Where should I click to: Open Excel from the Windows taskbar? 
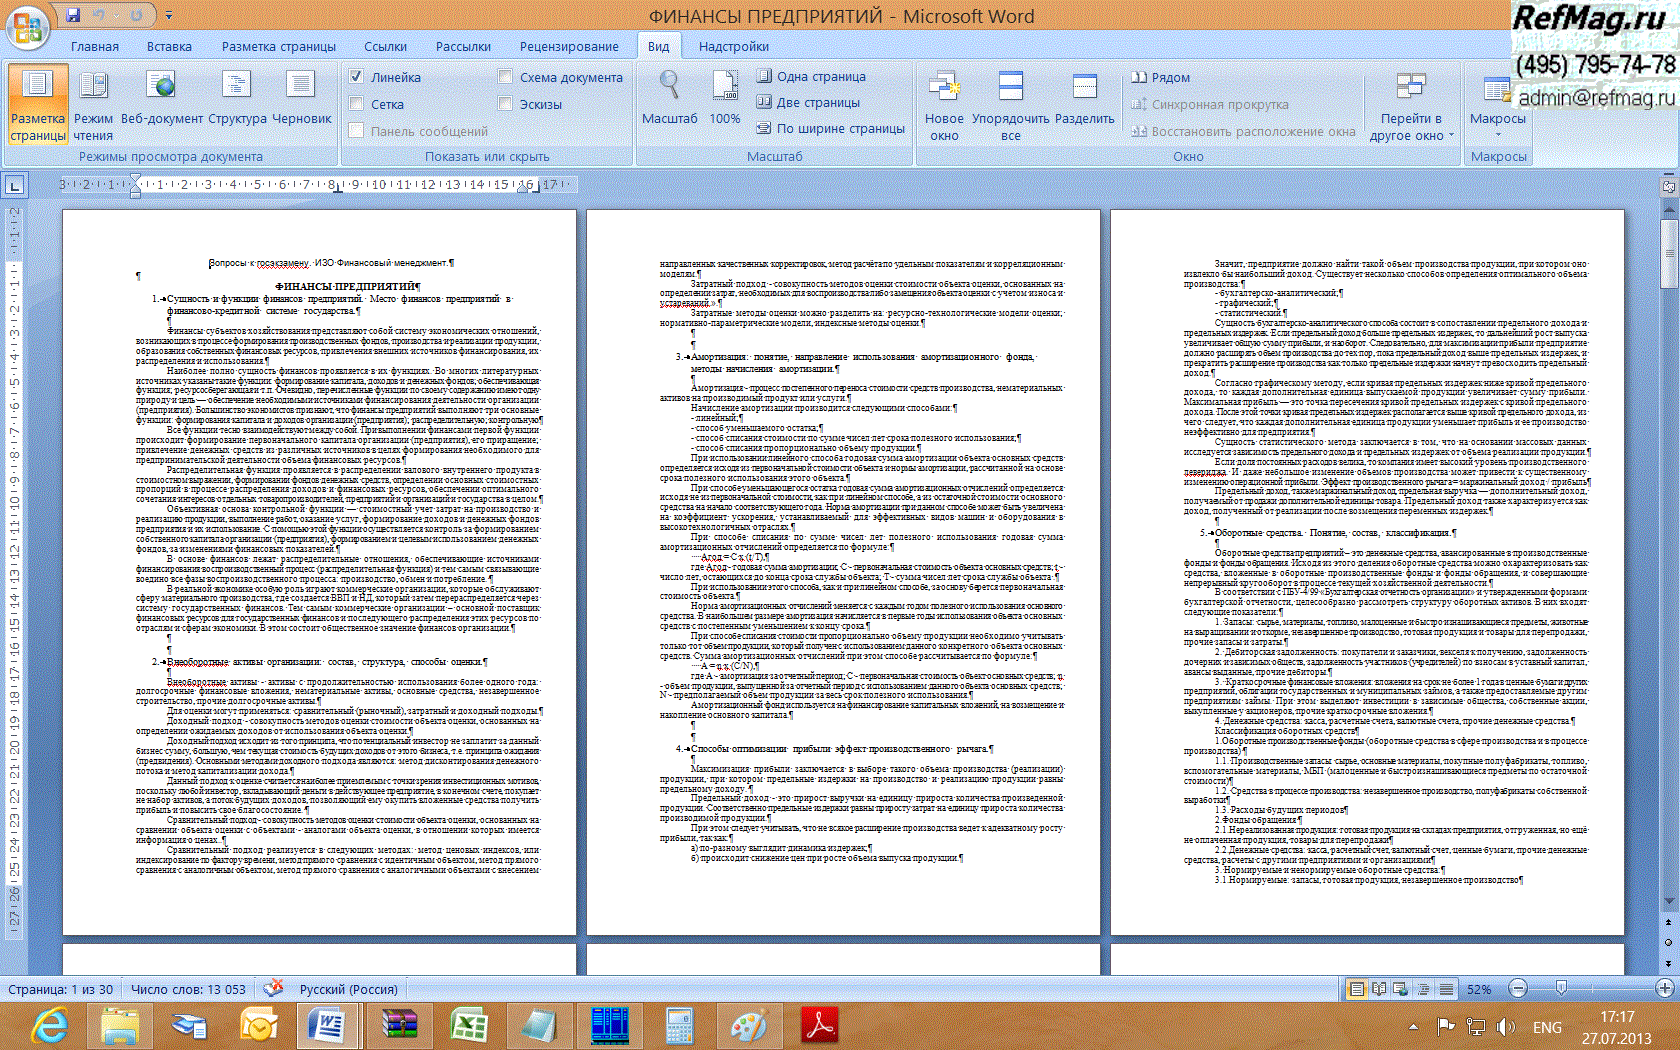[x=468, y=1025]
